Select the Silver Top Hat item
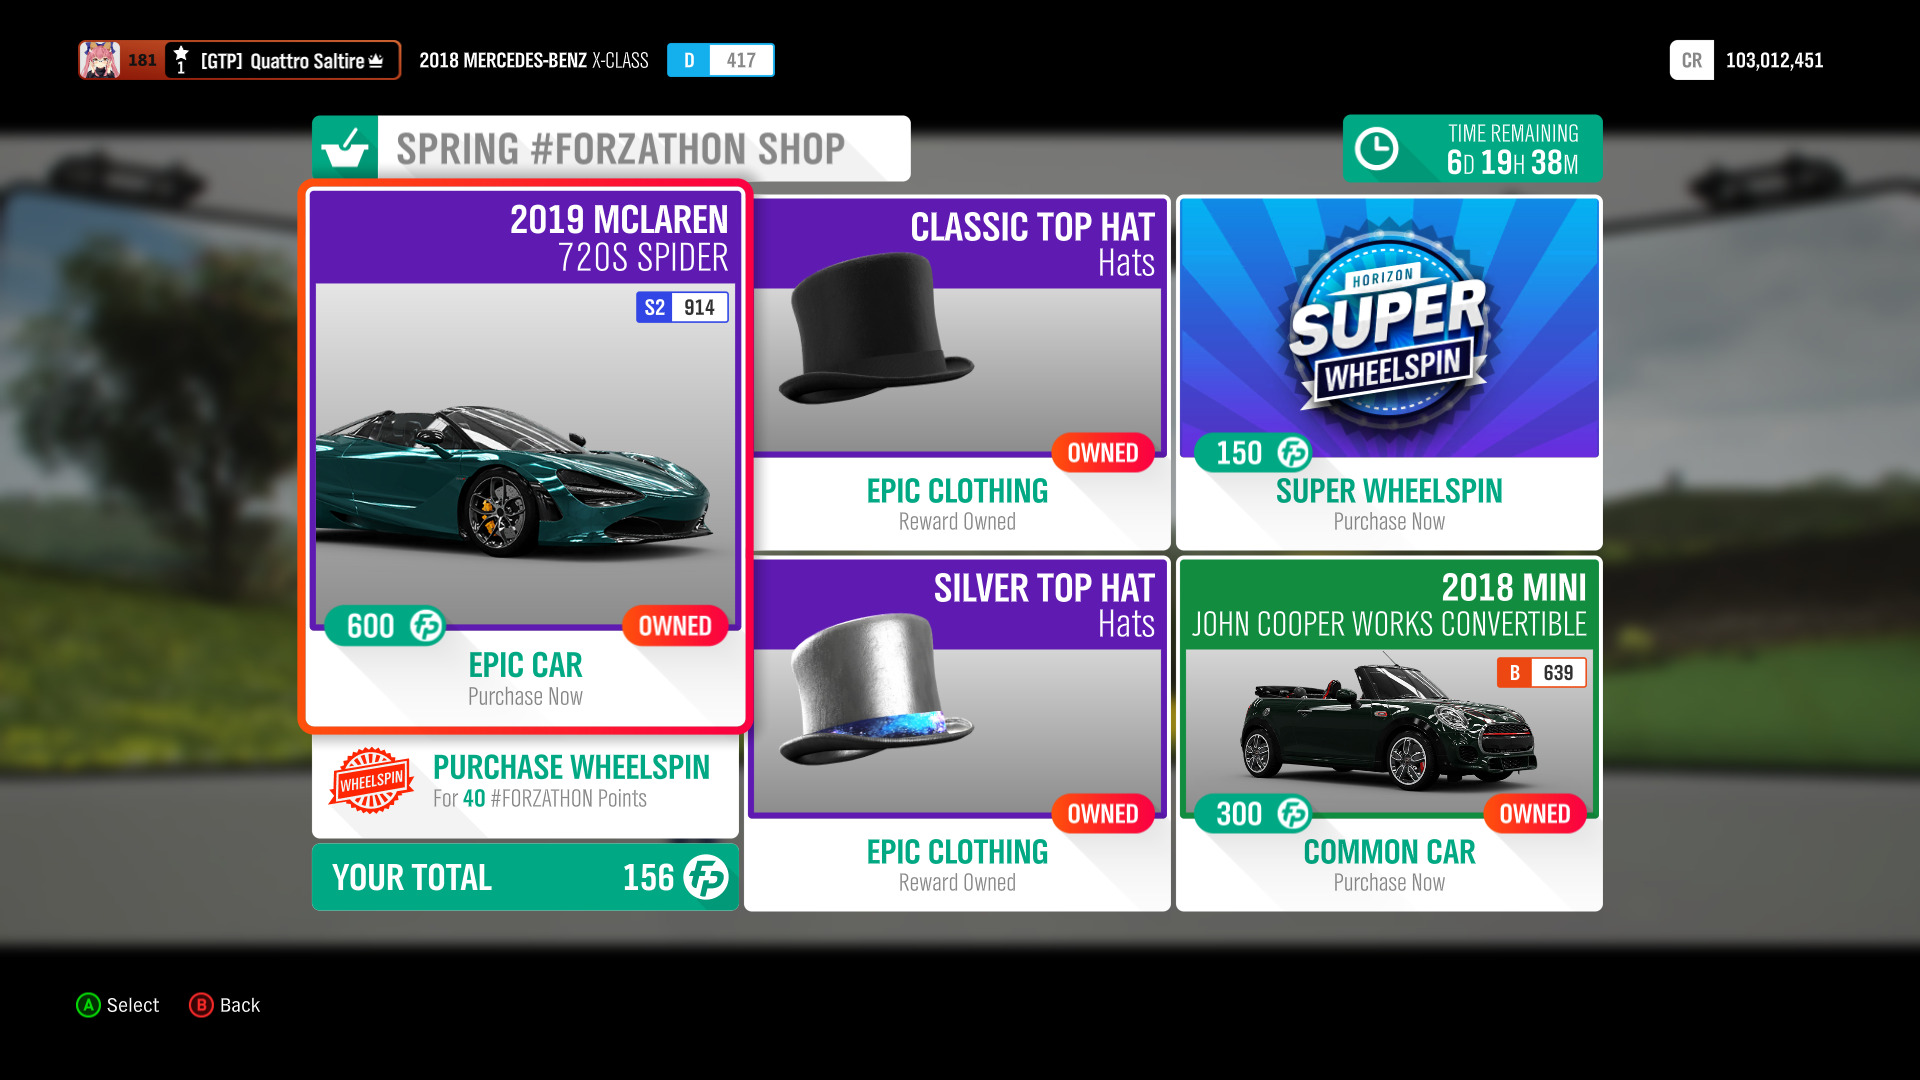 [957, 733]
